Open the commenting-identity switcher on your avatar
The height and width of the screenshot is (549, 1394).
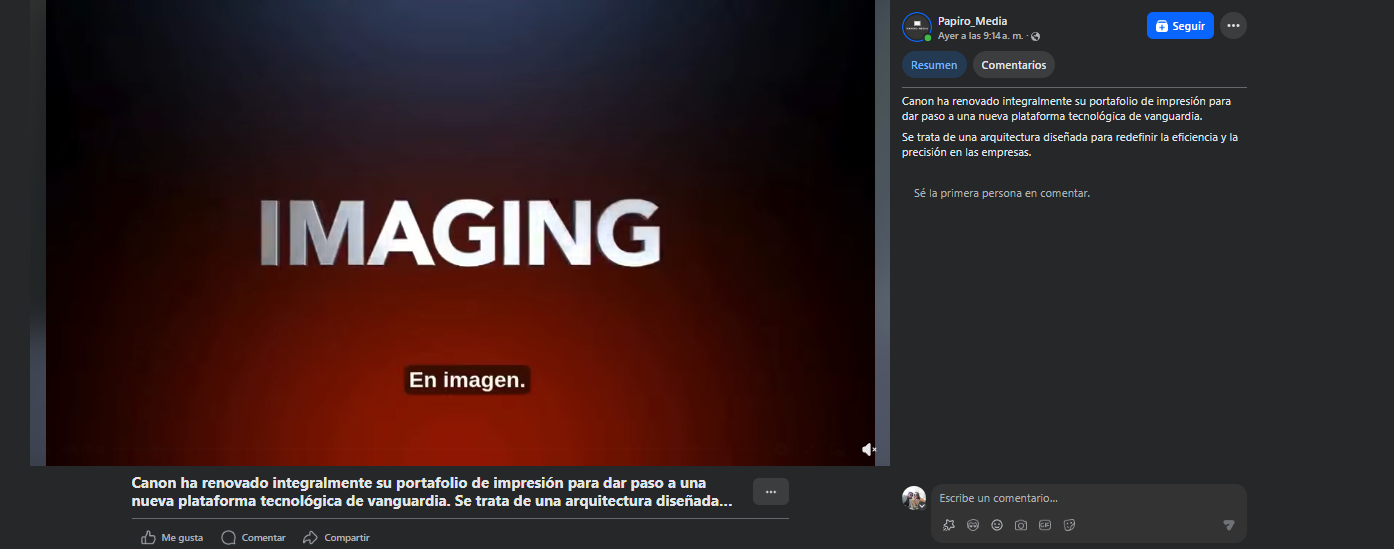pyautogui.click(x=914, y=498)
